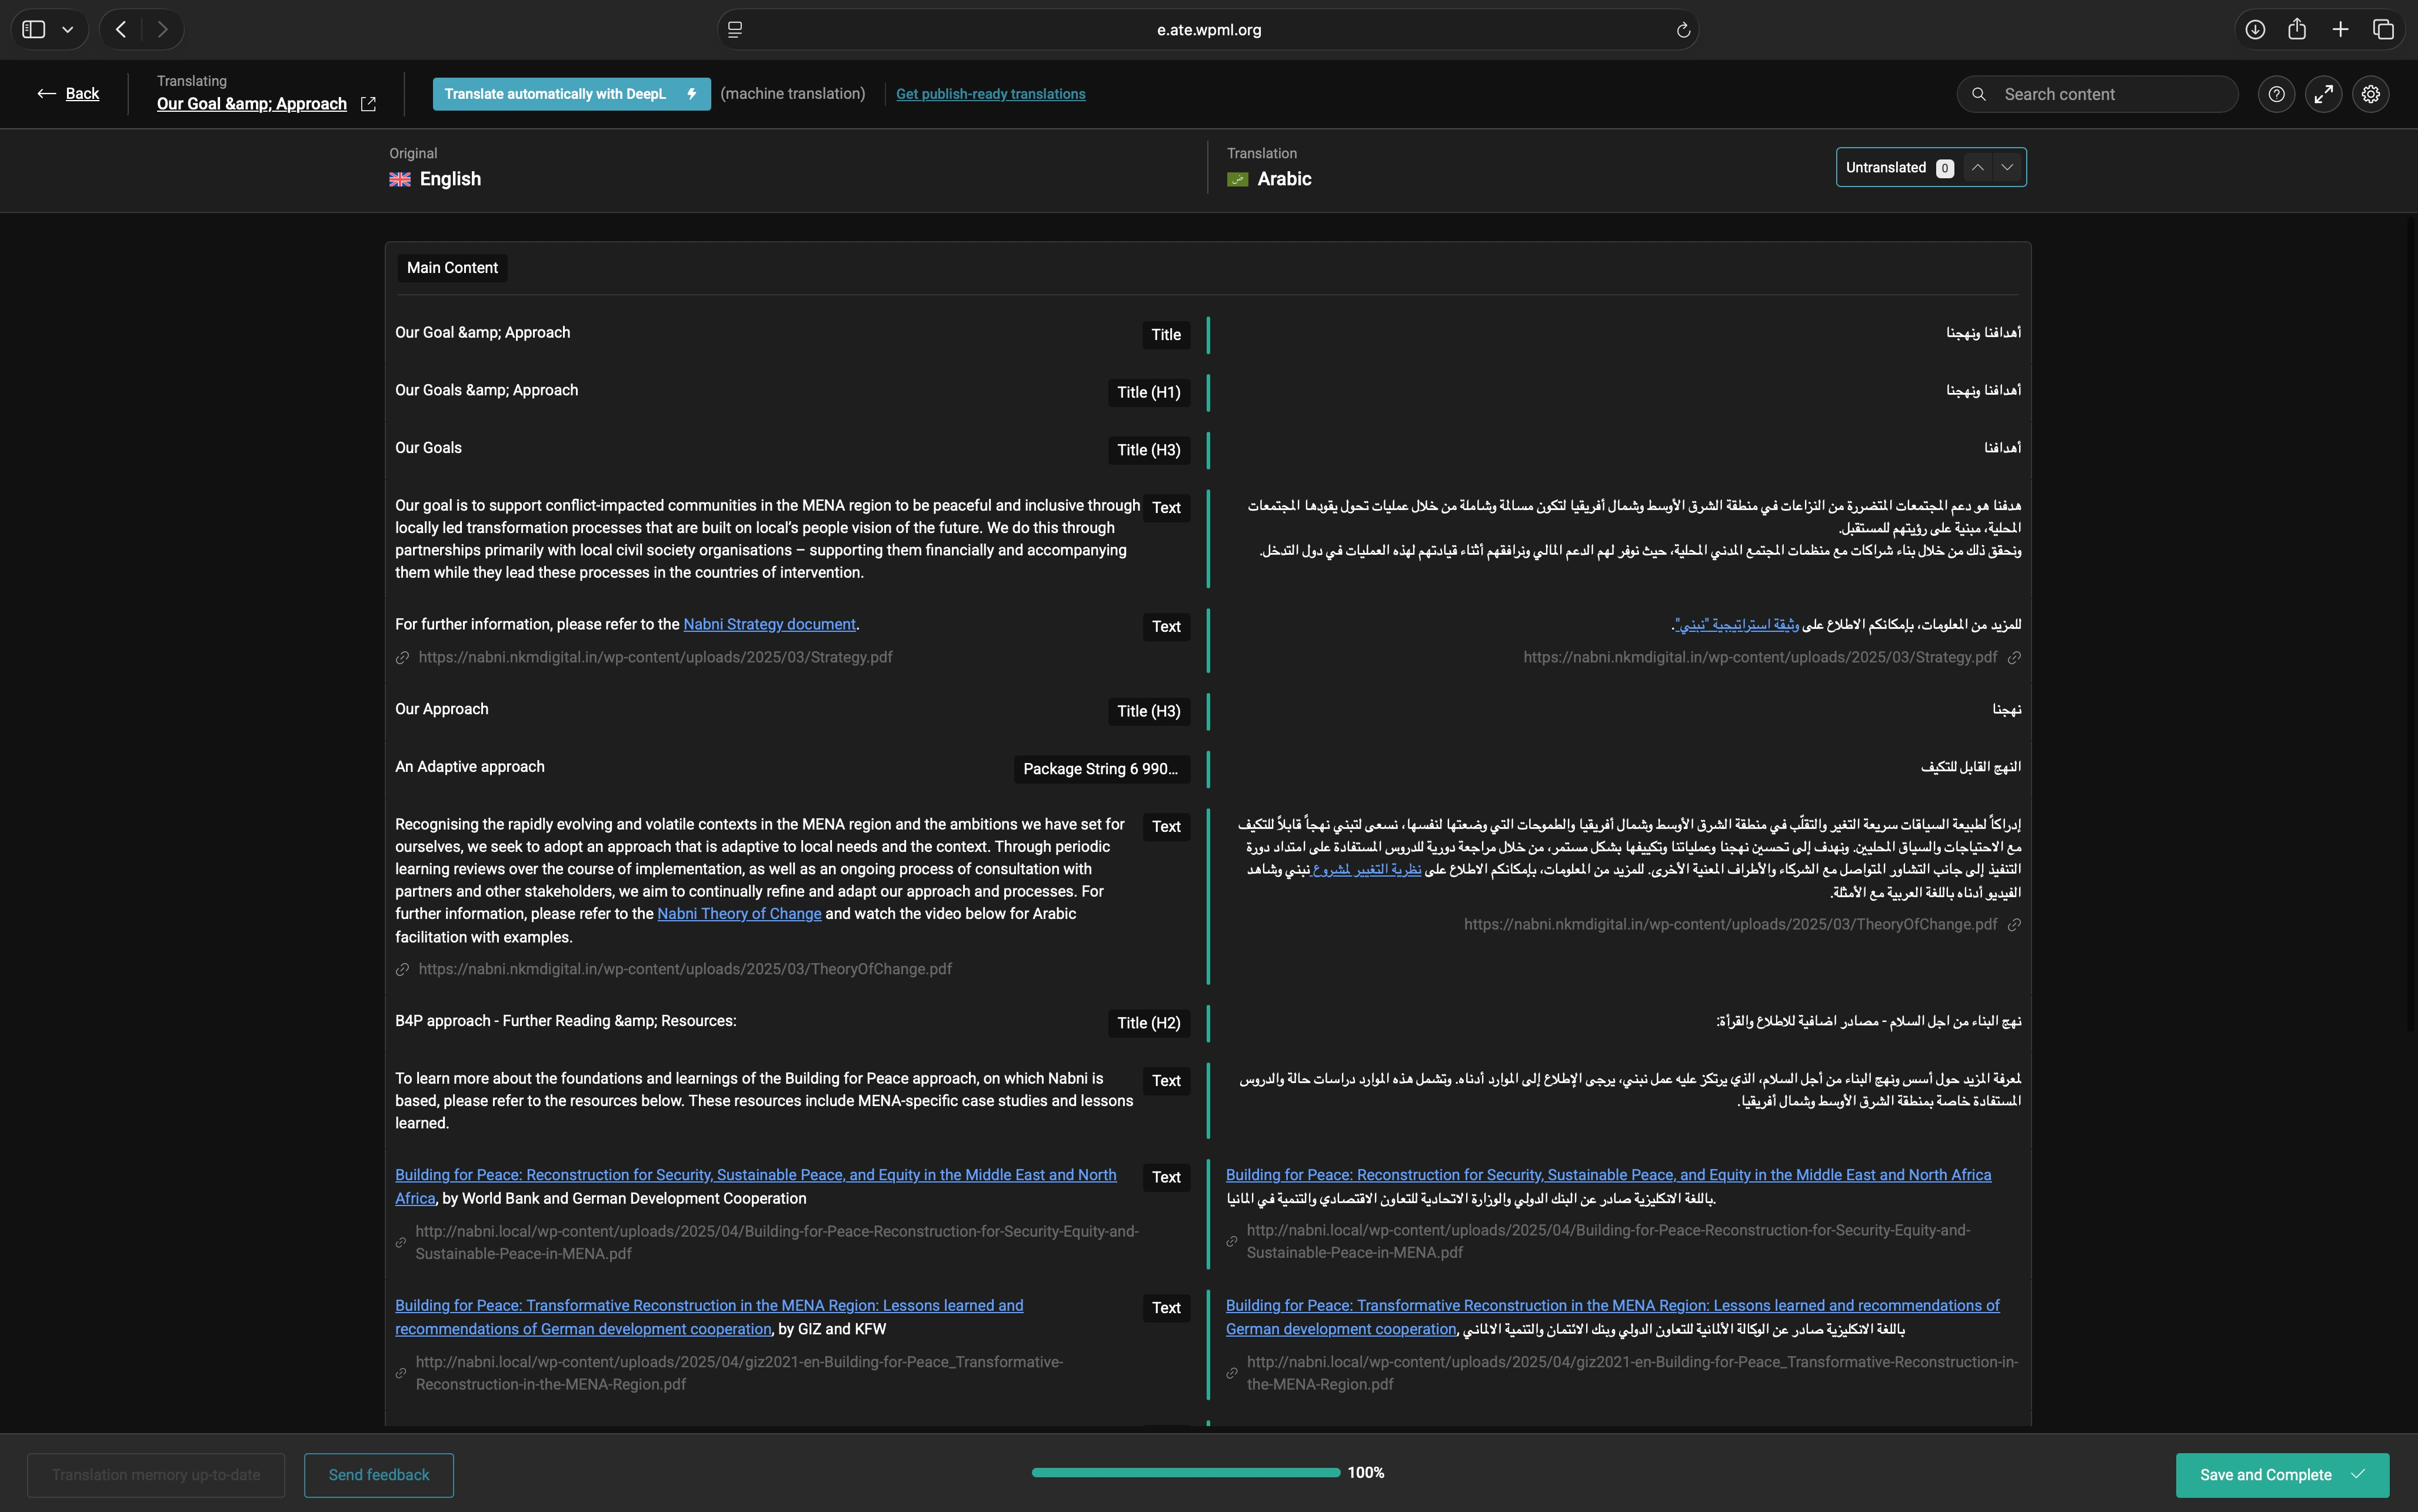Open the Nabni Theory of Change link
The height and width of the screenshot is (1512, 2418).
pos(739,914)
